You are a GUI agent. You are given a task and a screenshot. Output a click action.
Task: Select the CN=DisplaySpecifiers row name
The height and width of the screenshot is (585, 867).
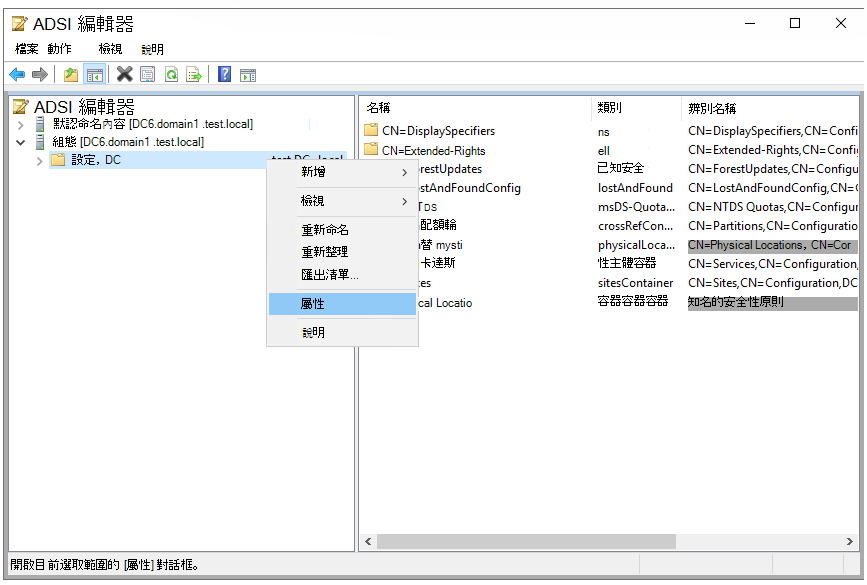coord(438,131)
